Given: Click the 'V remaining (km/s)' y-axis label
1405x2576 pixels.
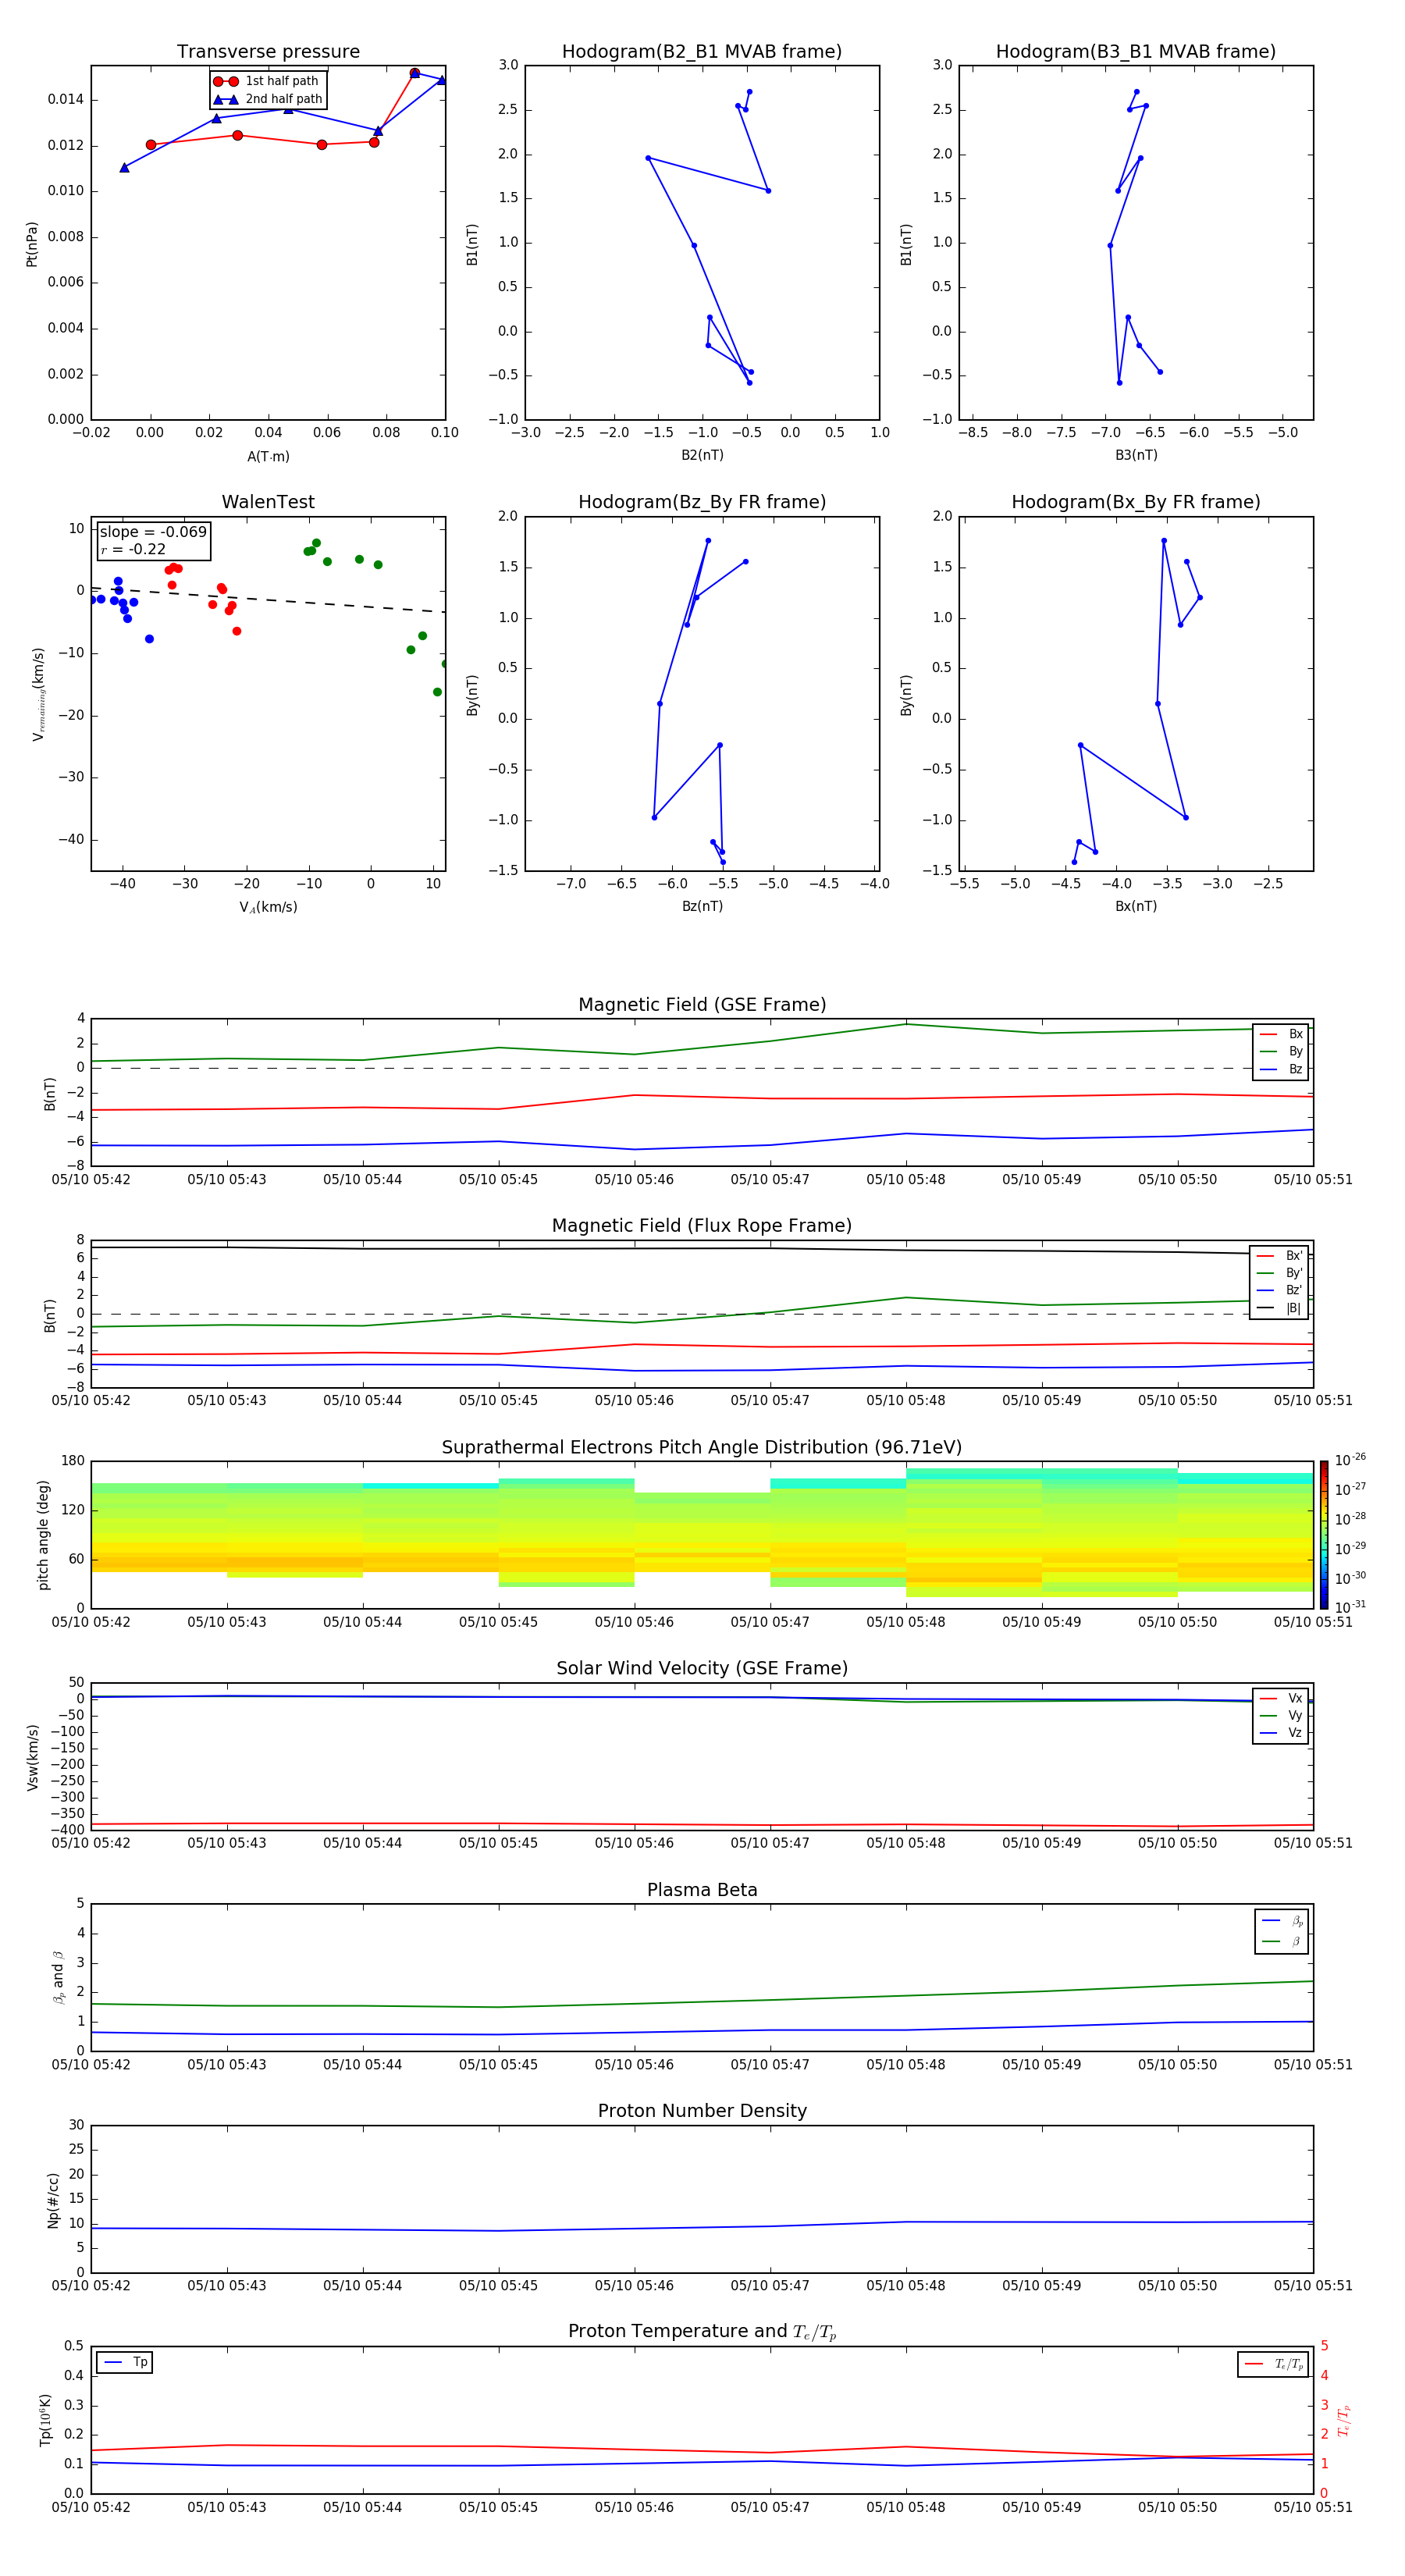Looking at the screenshot, I should pyautogui.click(x=38, y=694).
